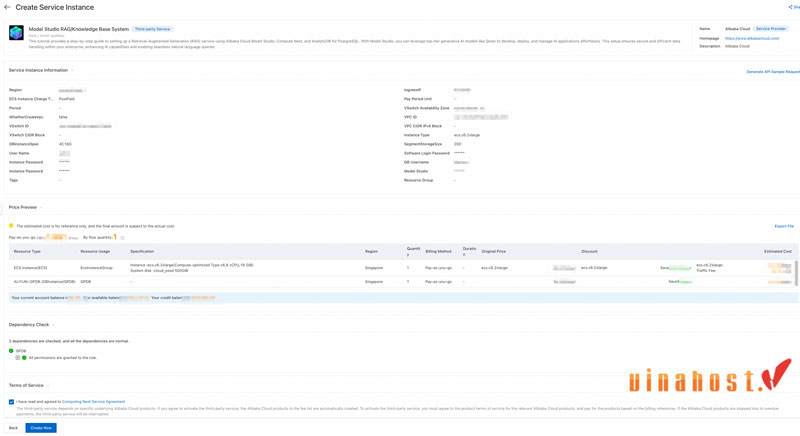The width and height of the screenshot is (800, 436).
Task: Click the Create Now button
Action: pos(41,428)
